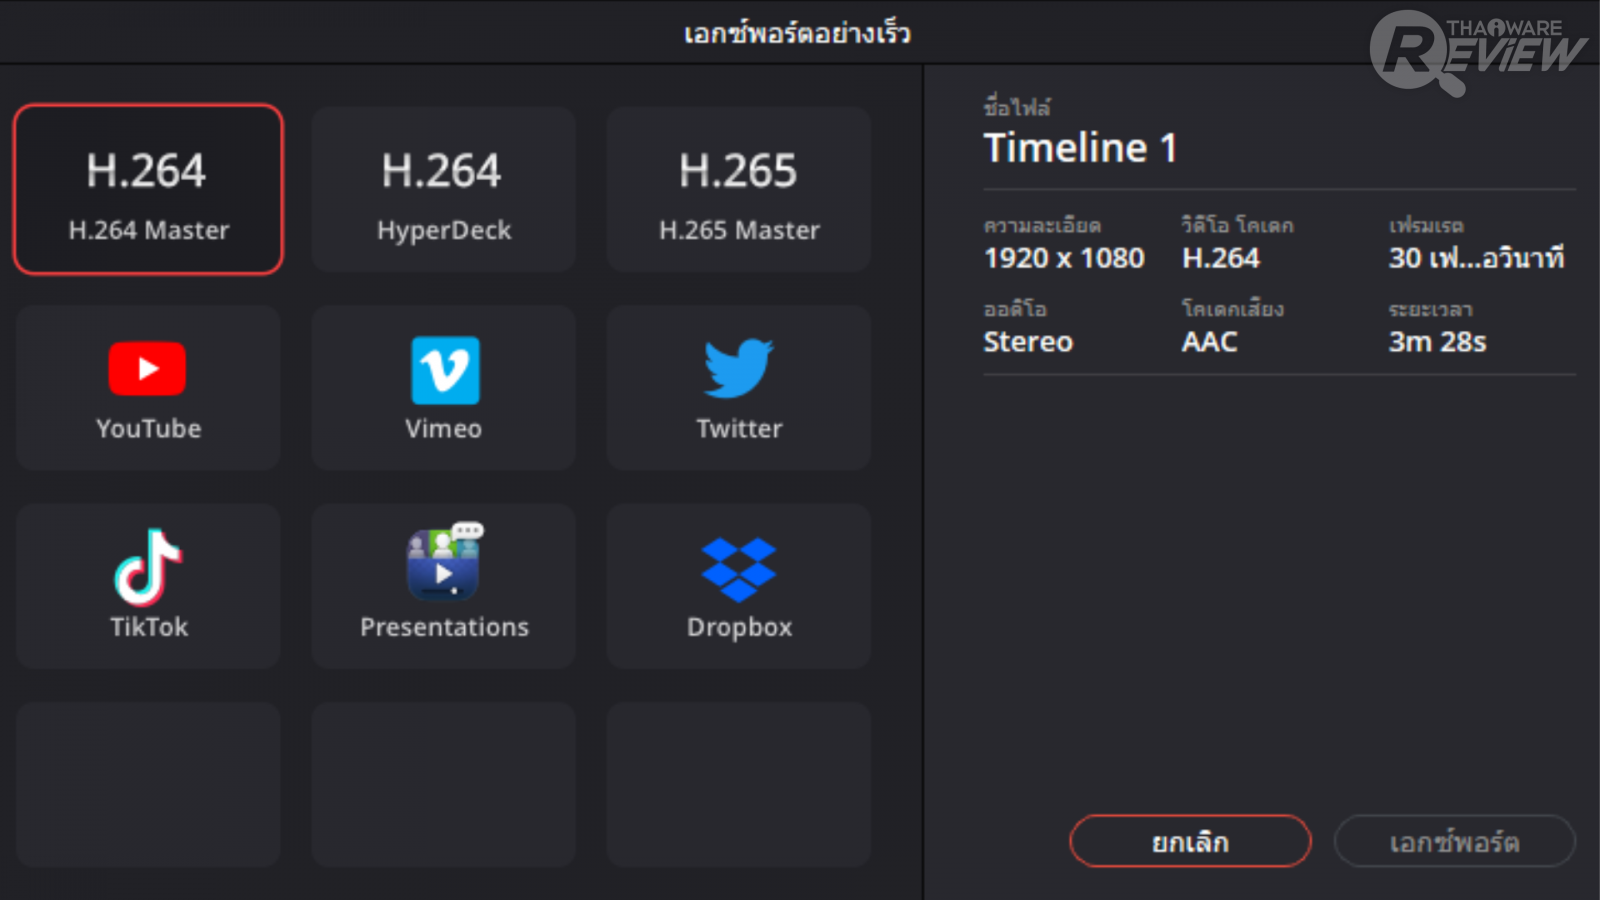Click the Timeline 1 file name field

pyautogui.click(x=1080, y=149)
